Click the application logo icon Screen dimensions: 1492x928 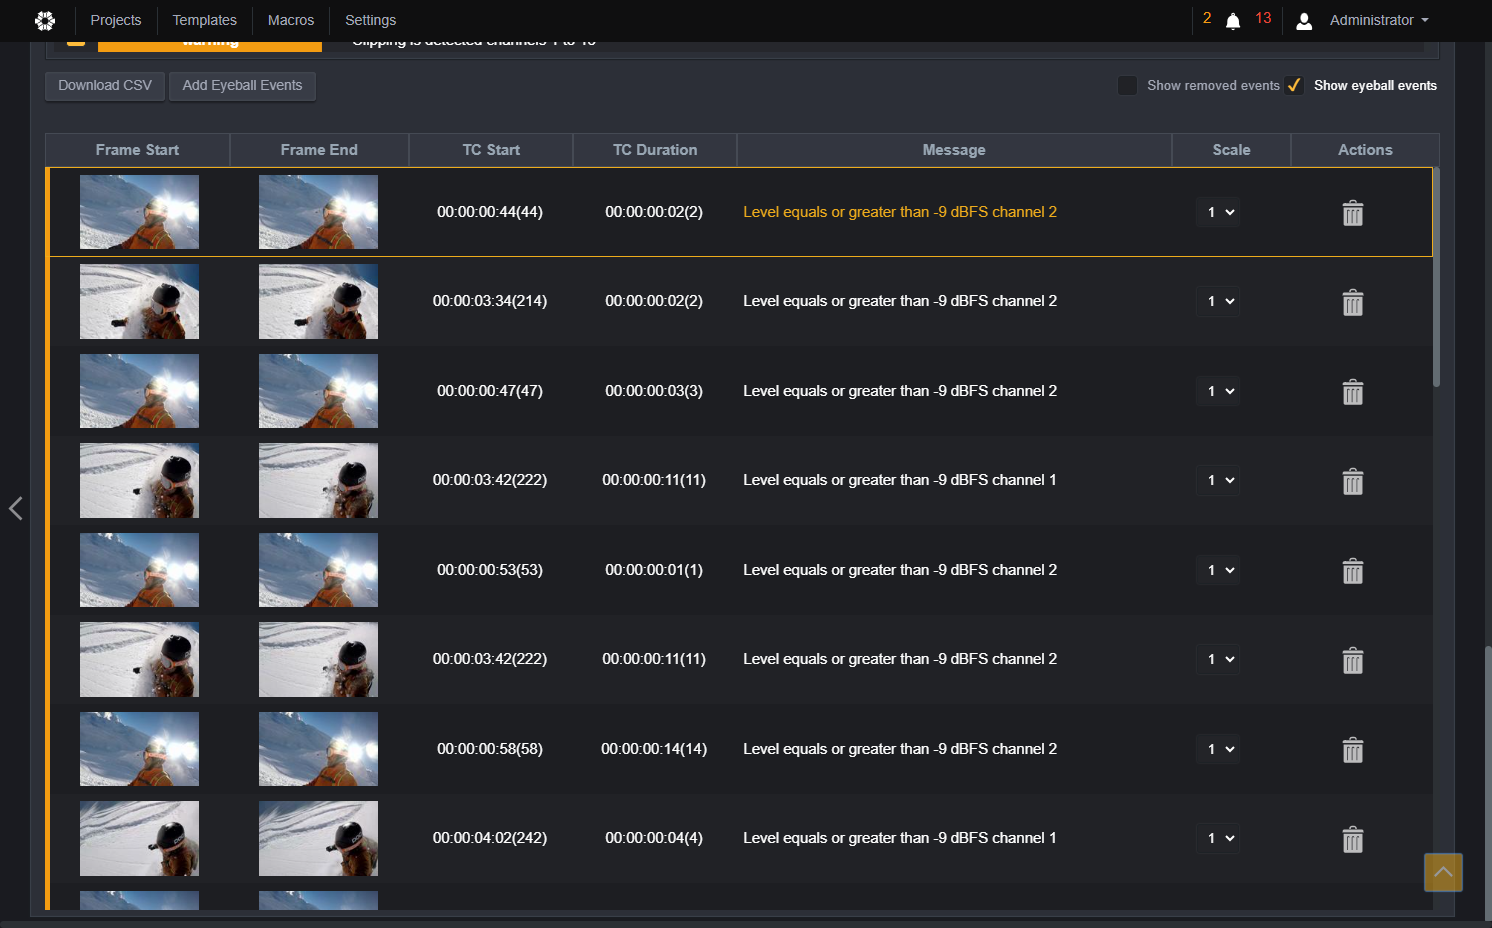[x=45, y=20]
